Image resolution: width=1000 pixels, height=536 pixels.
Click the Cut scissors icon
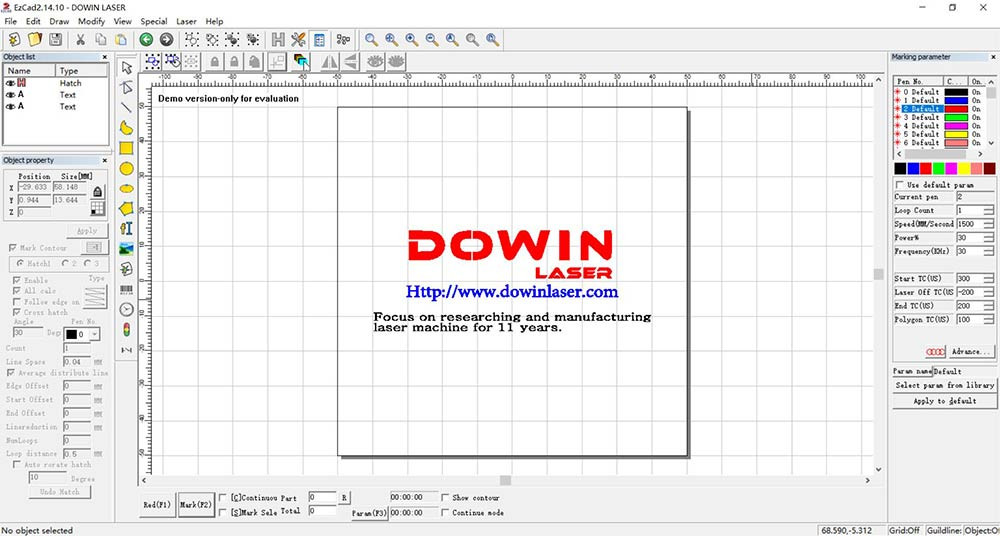click(x=80, y=39)
